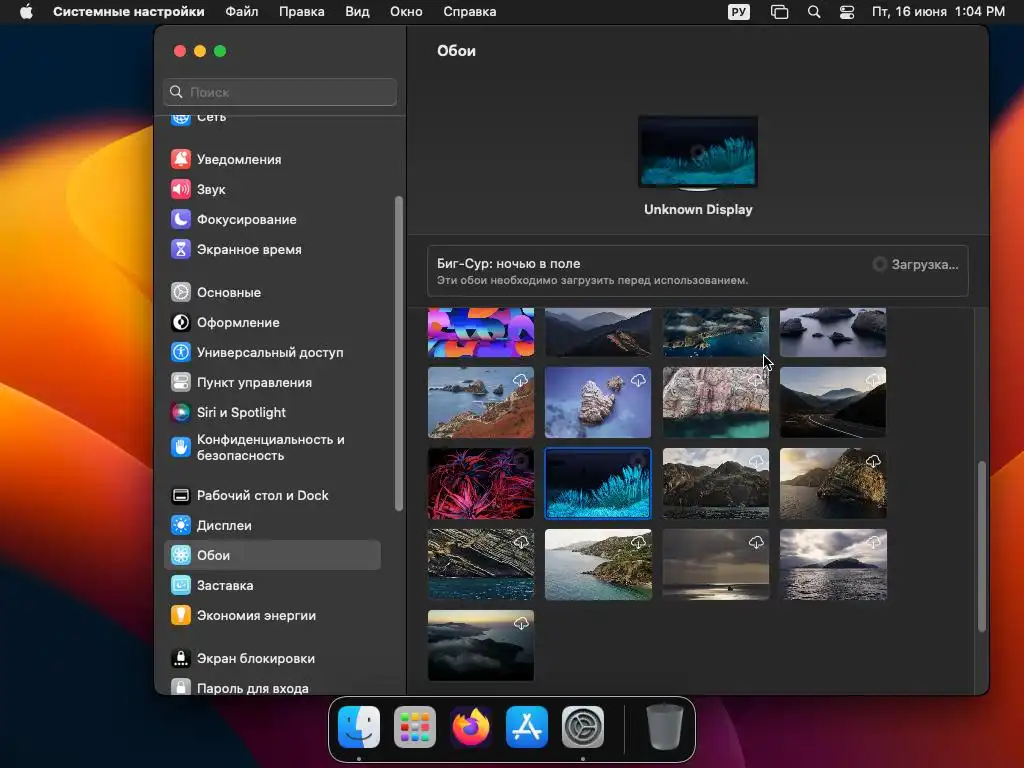This screenshot has width=1024, height=768.
Task: Open the Trash in the Dock
Action: coord(664,727)
